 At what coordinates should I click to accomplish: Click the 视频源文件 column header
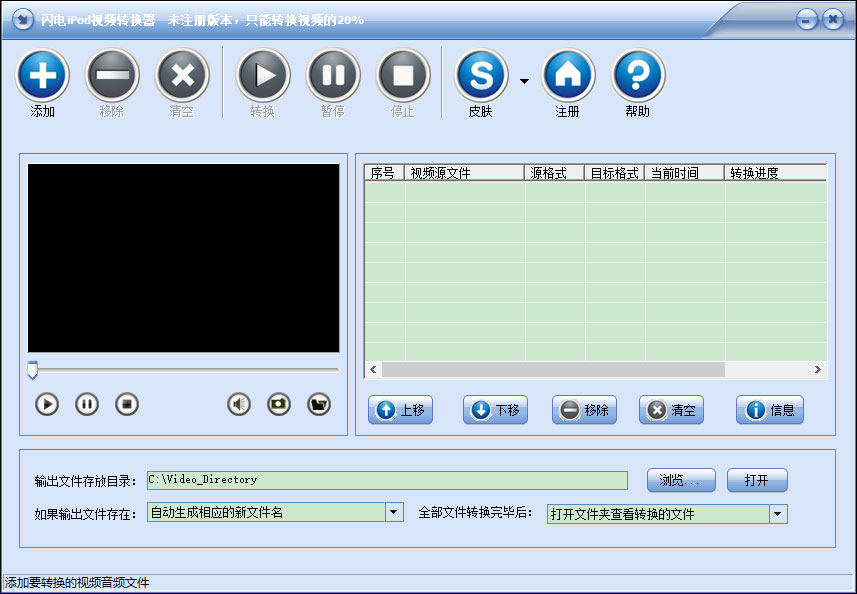[x=464, y=173]
